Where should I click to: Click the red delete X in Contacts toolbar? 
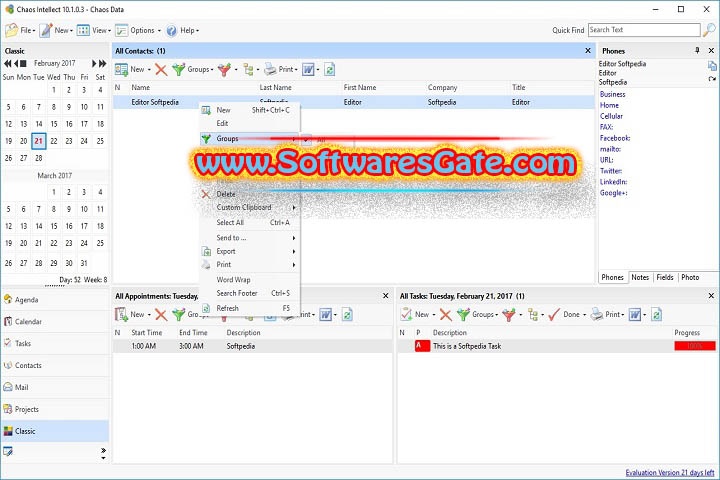161,70
